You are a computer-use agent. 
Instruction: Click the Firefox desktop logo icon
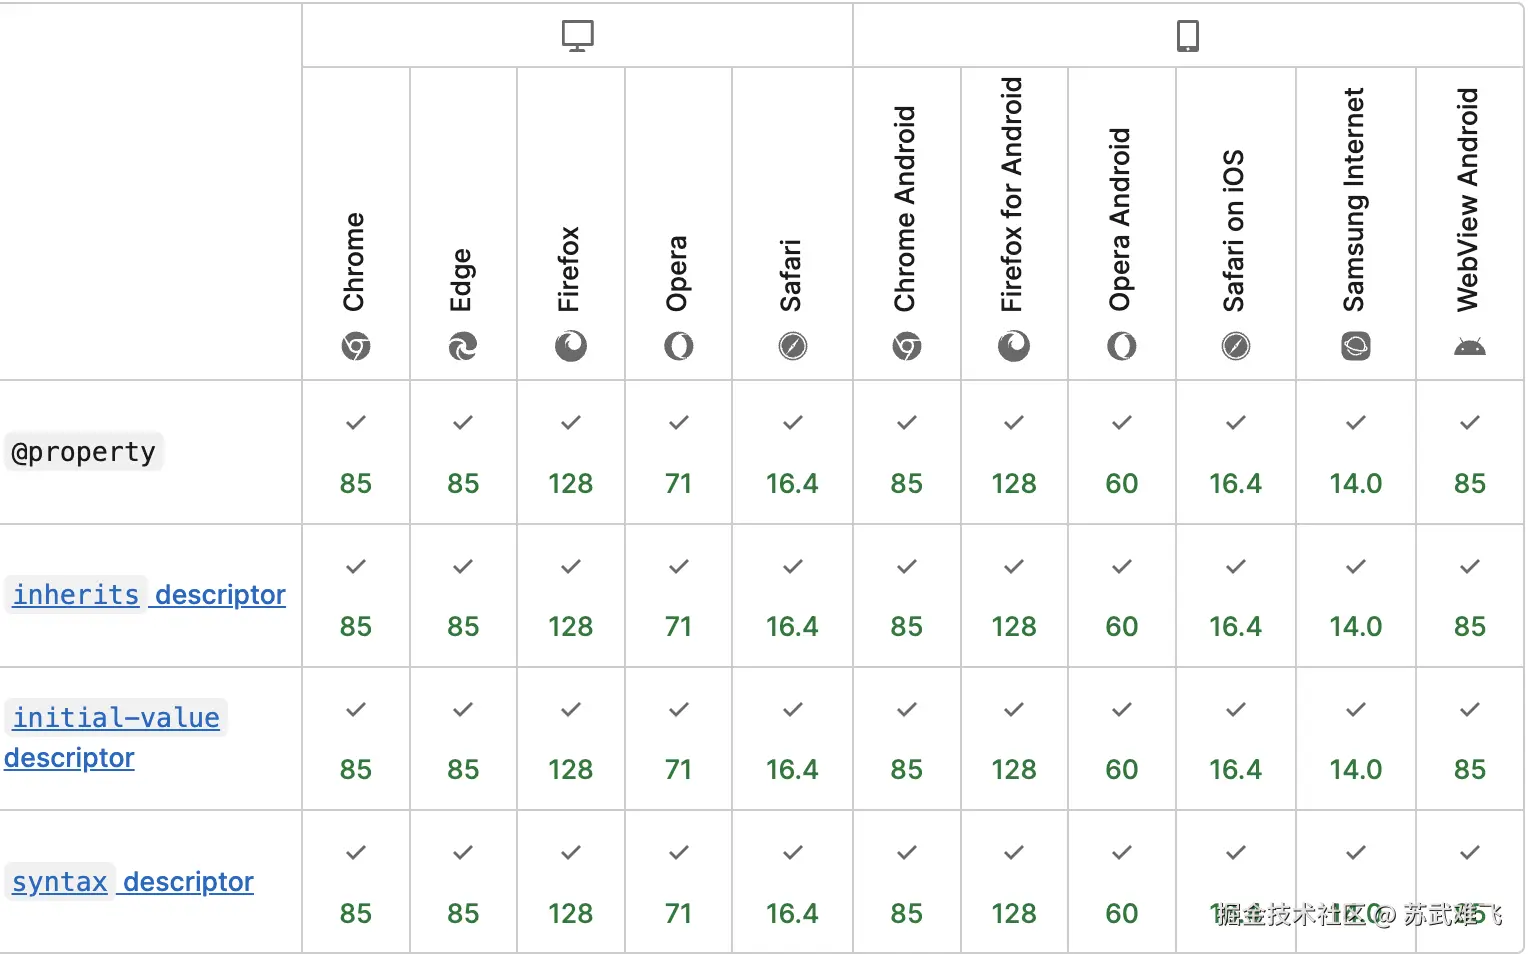click(x=571, y=347)
